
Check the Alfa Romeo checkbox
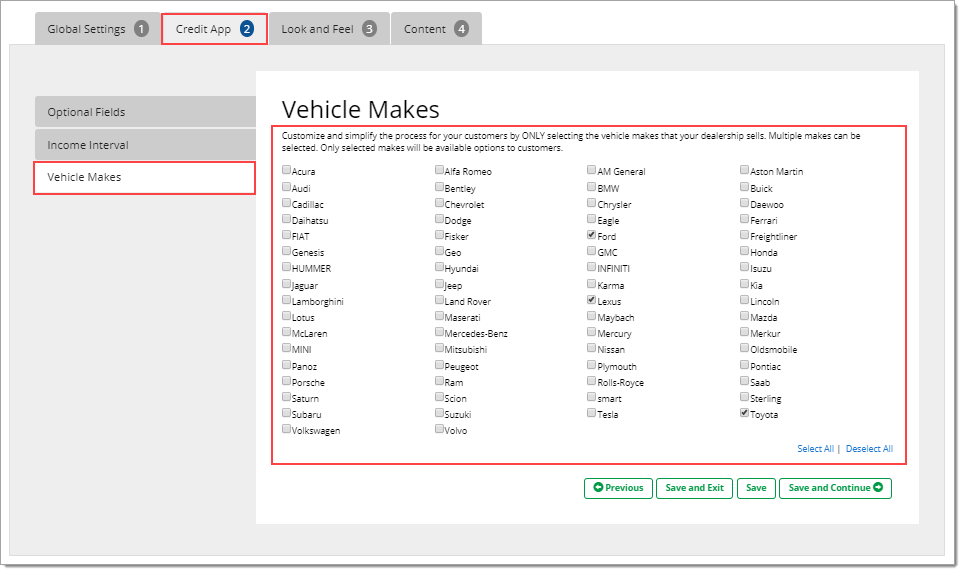tap(439, 170)
